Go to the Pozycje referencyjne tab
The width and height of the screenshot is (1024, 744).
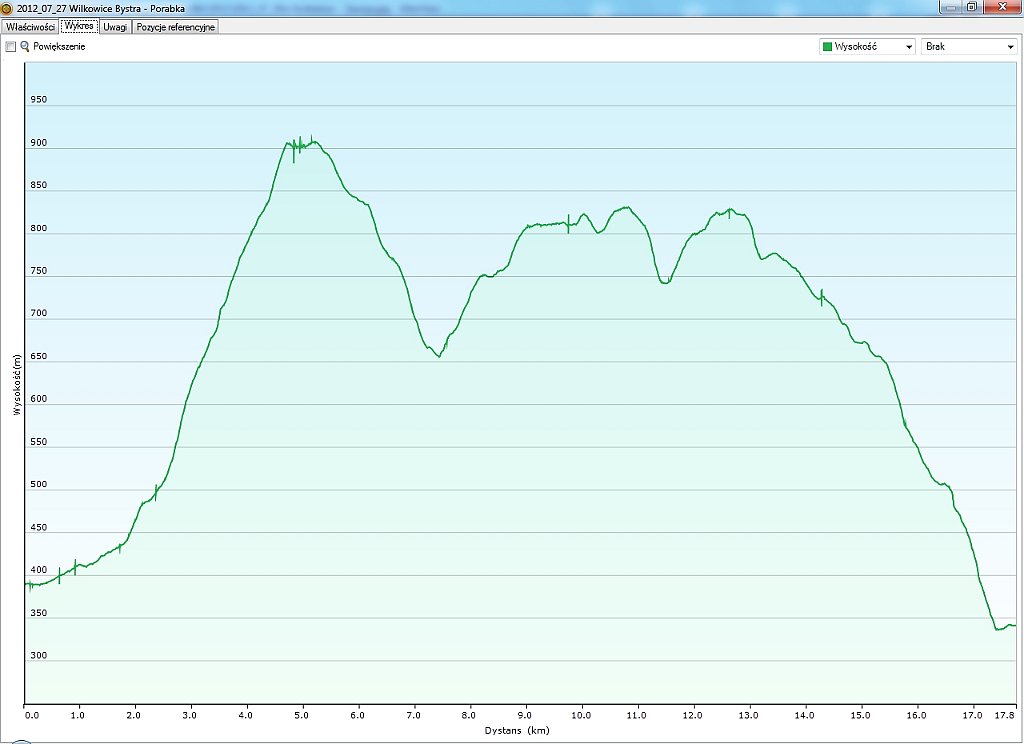(175, 27)
